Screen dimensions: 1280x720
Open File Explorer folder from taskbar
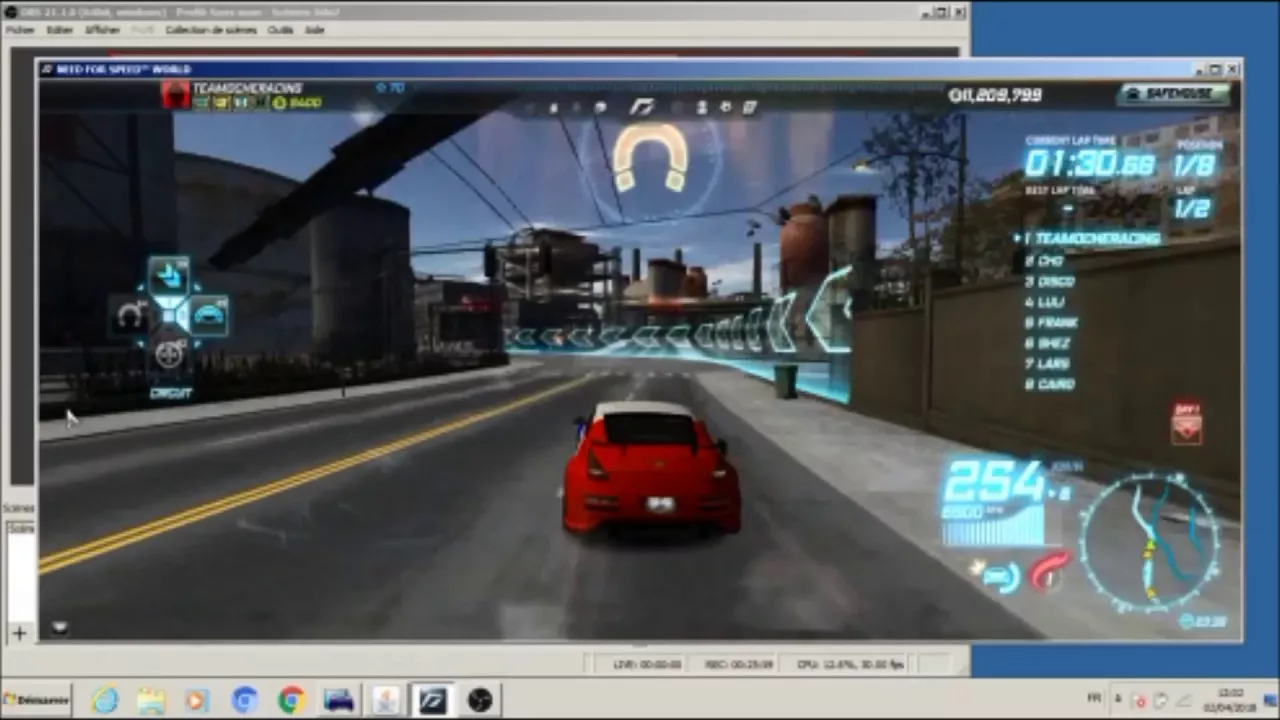[x=151, y=700]
